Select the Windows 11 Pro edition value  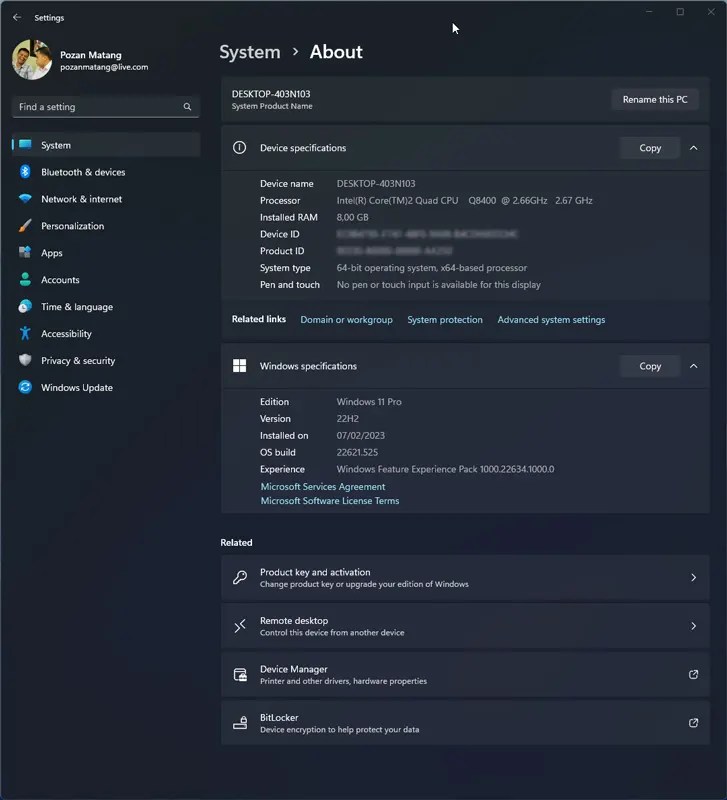click(x=369, y=402)
